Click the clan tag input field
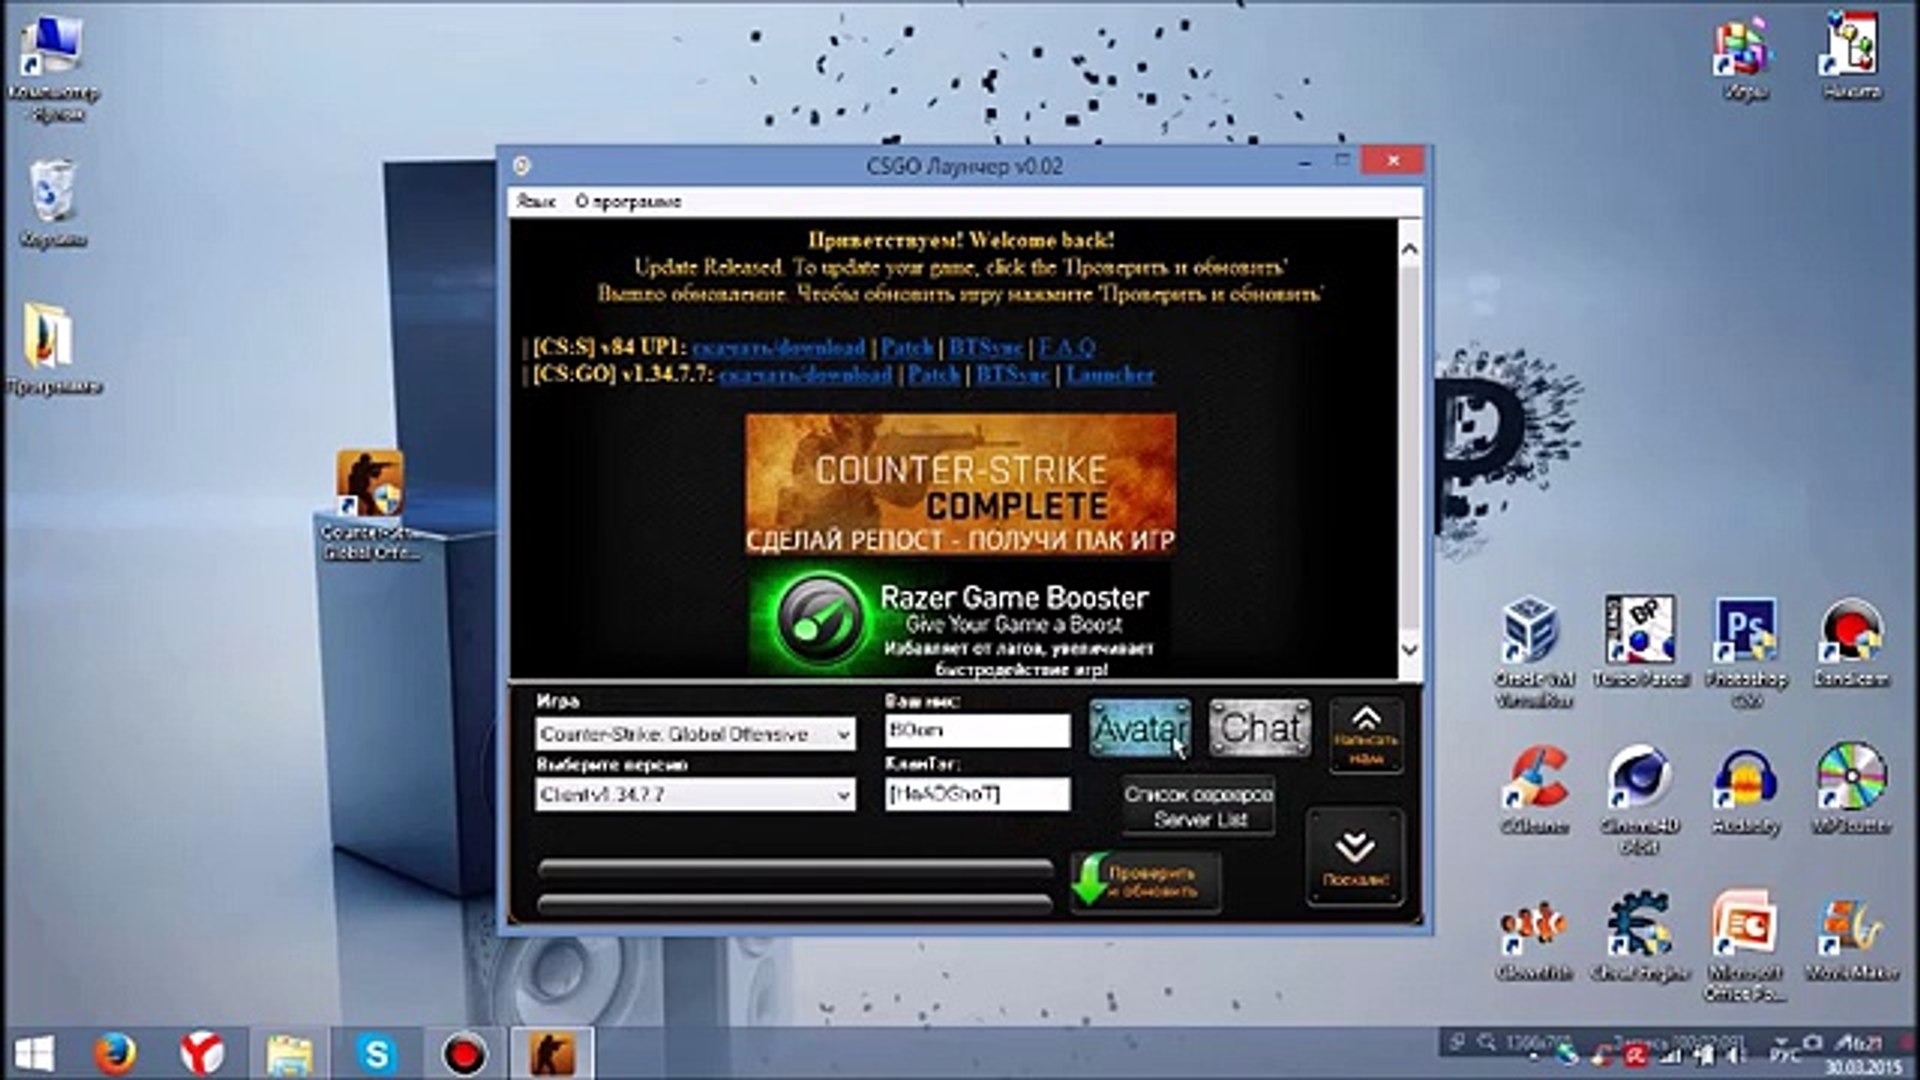Viewport: 1920px width, 1080px height. click(976, 794)
